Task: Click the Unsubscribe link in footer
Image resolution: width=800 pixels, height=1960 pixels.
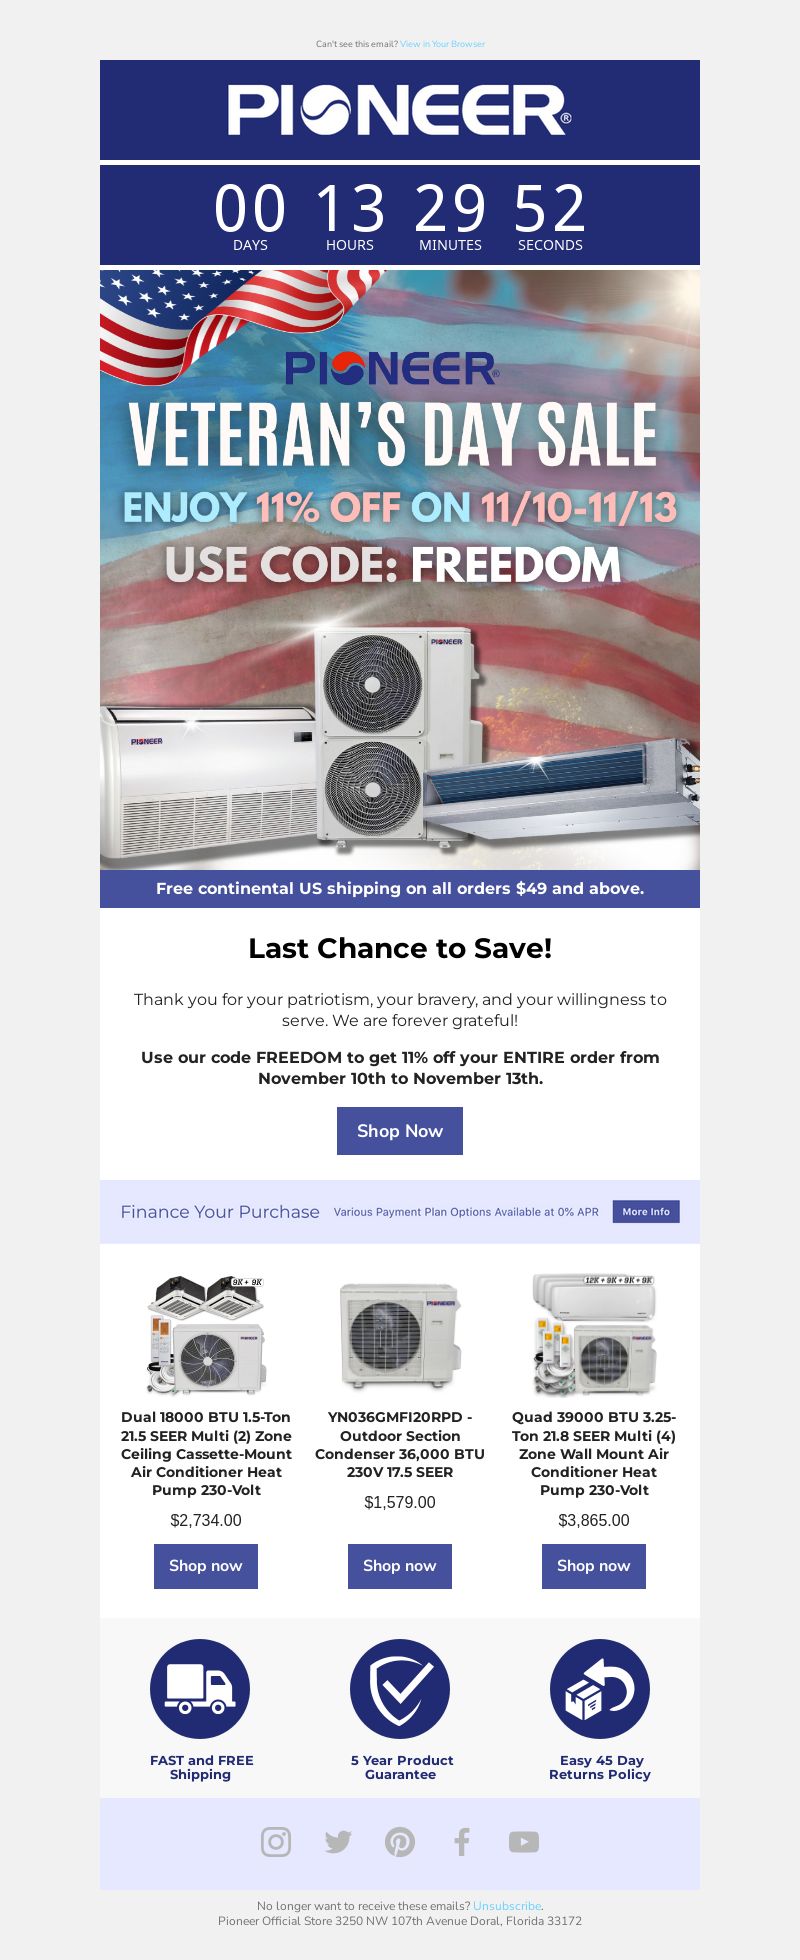Action: click(507, 1906)
